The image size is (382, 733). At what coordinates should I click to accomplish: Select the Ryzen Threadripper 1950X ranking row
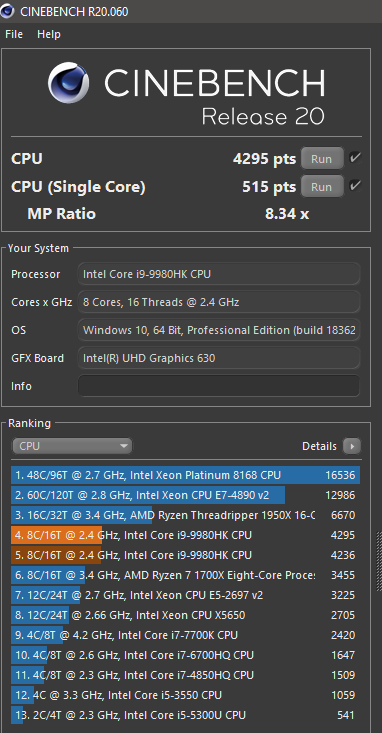click(186, 515)
